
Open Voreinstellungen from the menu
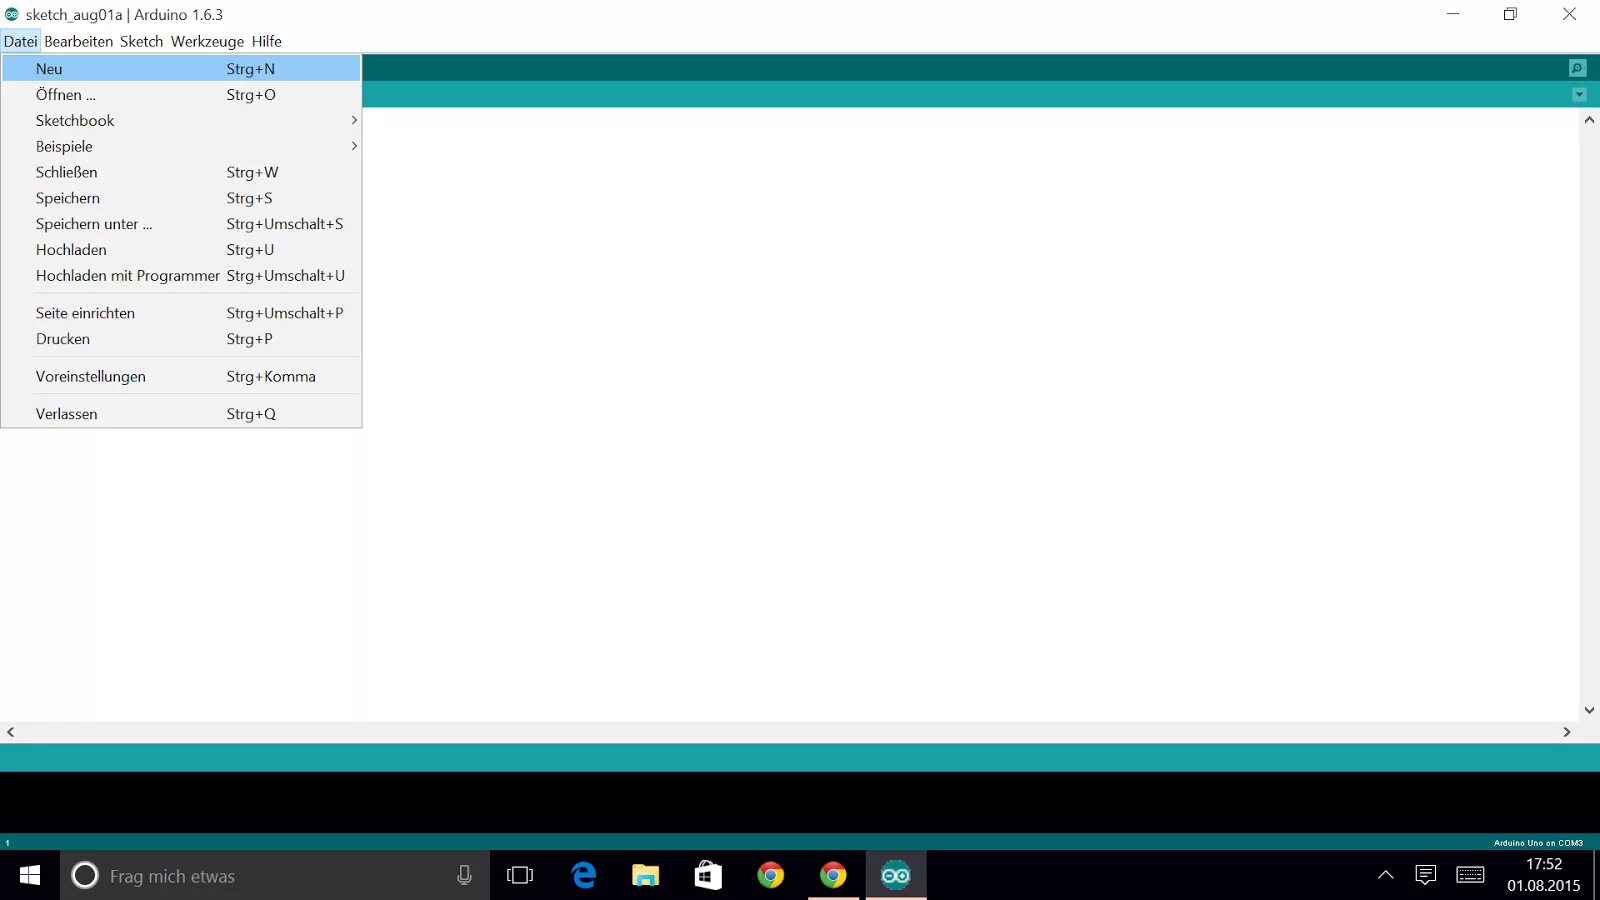click(181, 376)
